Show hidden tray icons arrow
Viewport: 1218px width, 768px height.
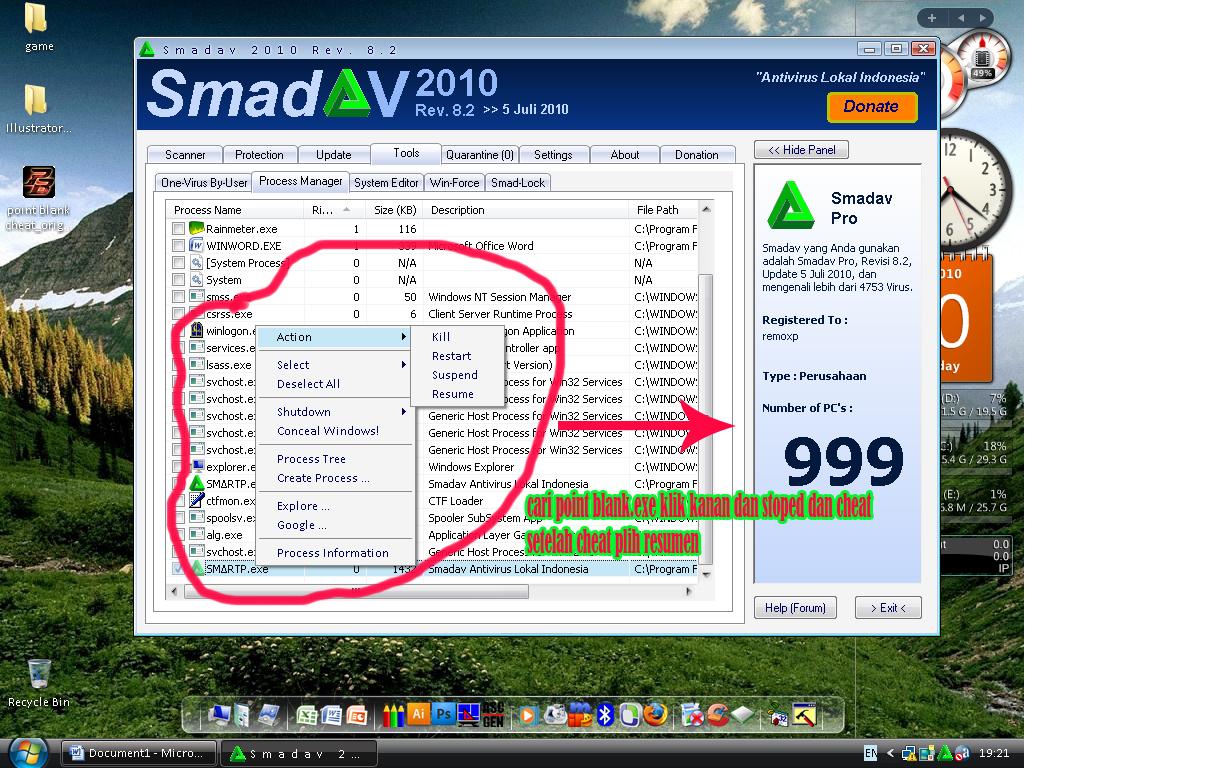tap(890, 753)
